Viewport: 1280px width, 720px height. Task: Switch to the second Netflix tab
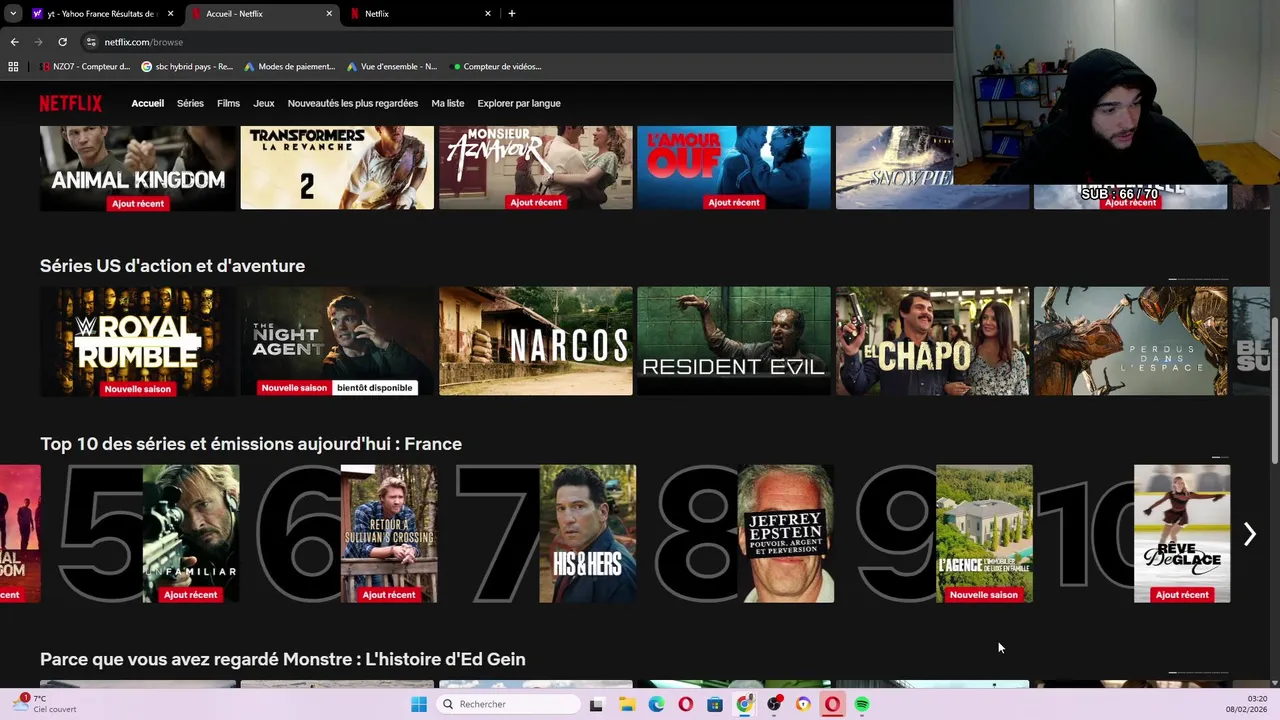click(x=421, y=14)
